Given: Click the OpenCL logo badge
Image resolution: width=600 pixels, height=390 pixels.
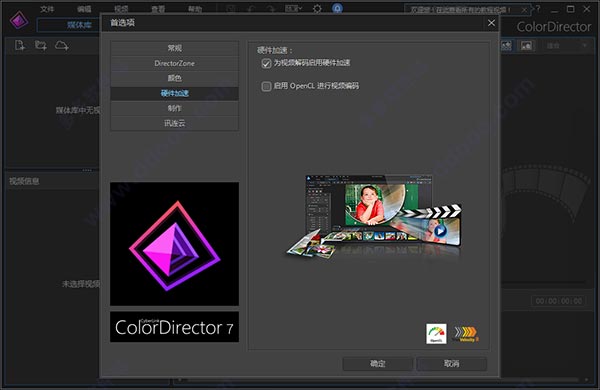Looking at the screenshot, I should 436,333.
